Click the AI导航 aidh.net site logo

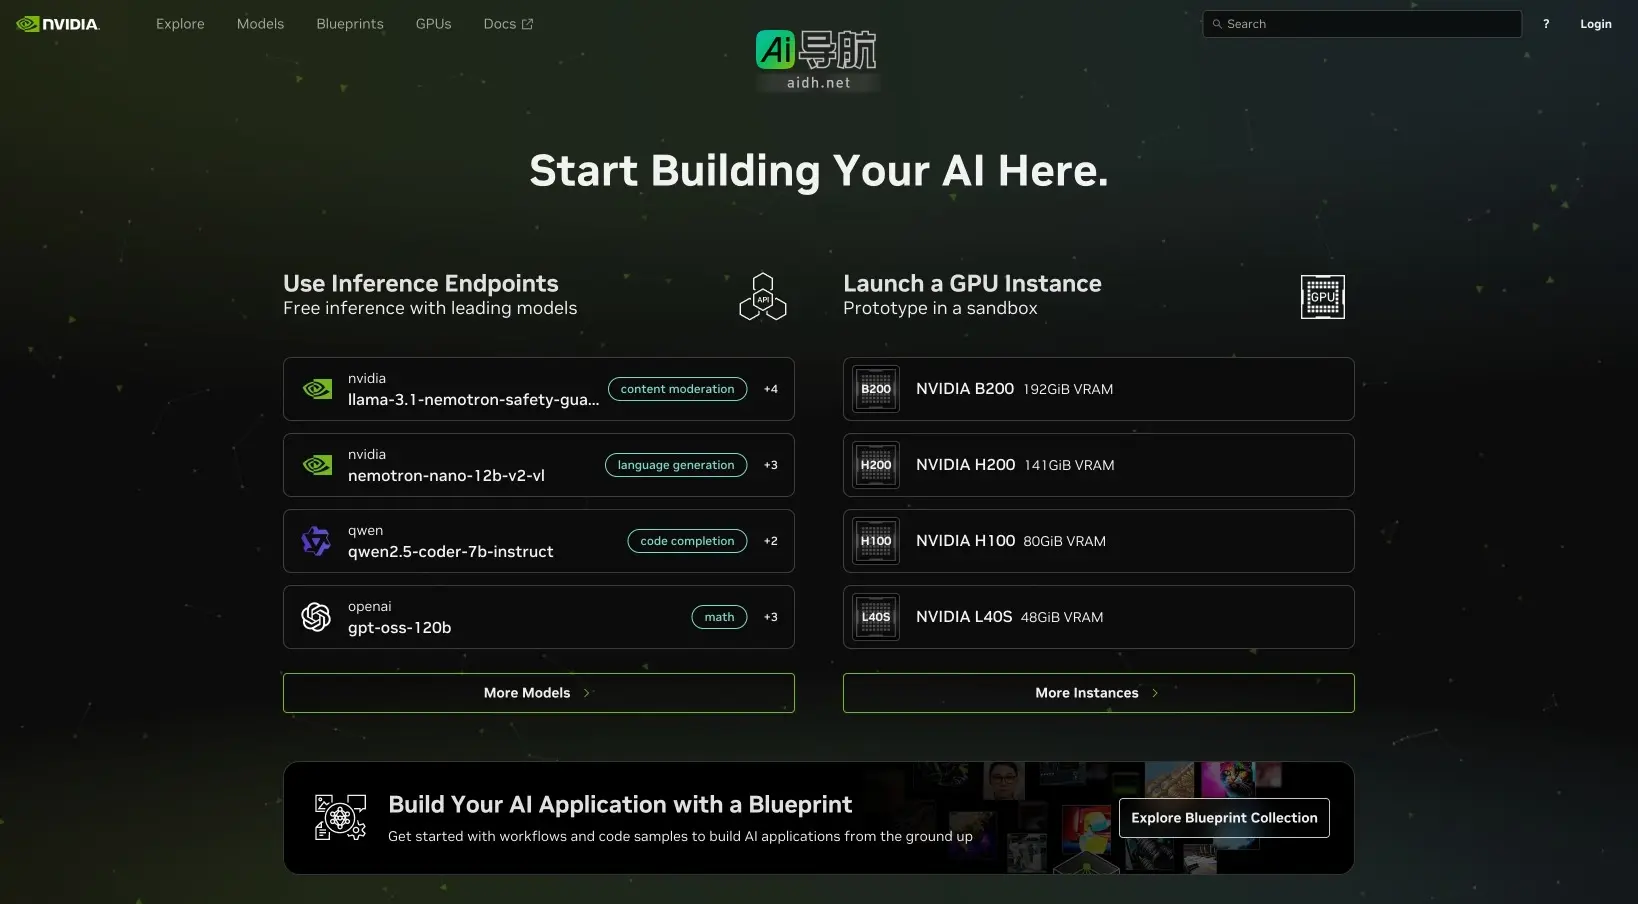pos(817,58)
